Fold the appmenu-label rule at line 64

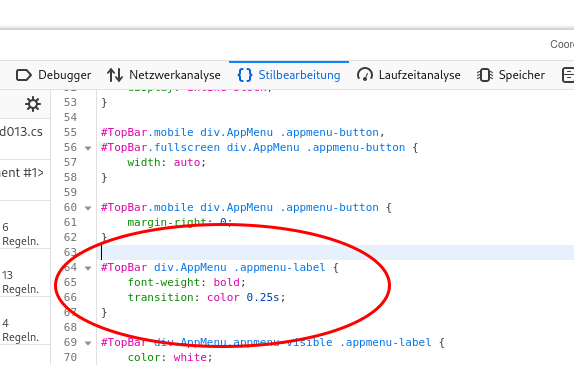click(x=88, y=268)
